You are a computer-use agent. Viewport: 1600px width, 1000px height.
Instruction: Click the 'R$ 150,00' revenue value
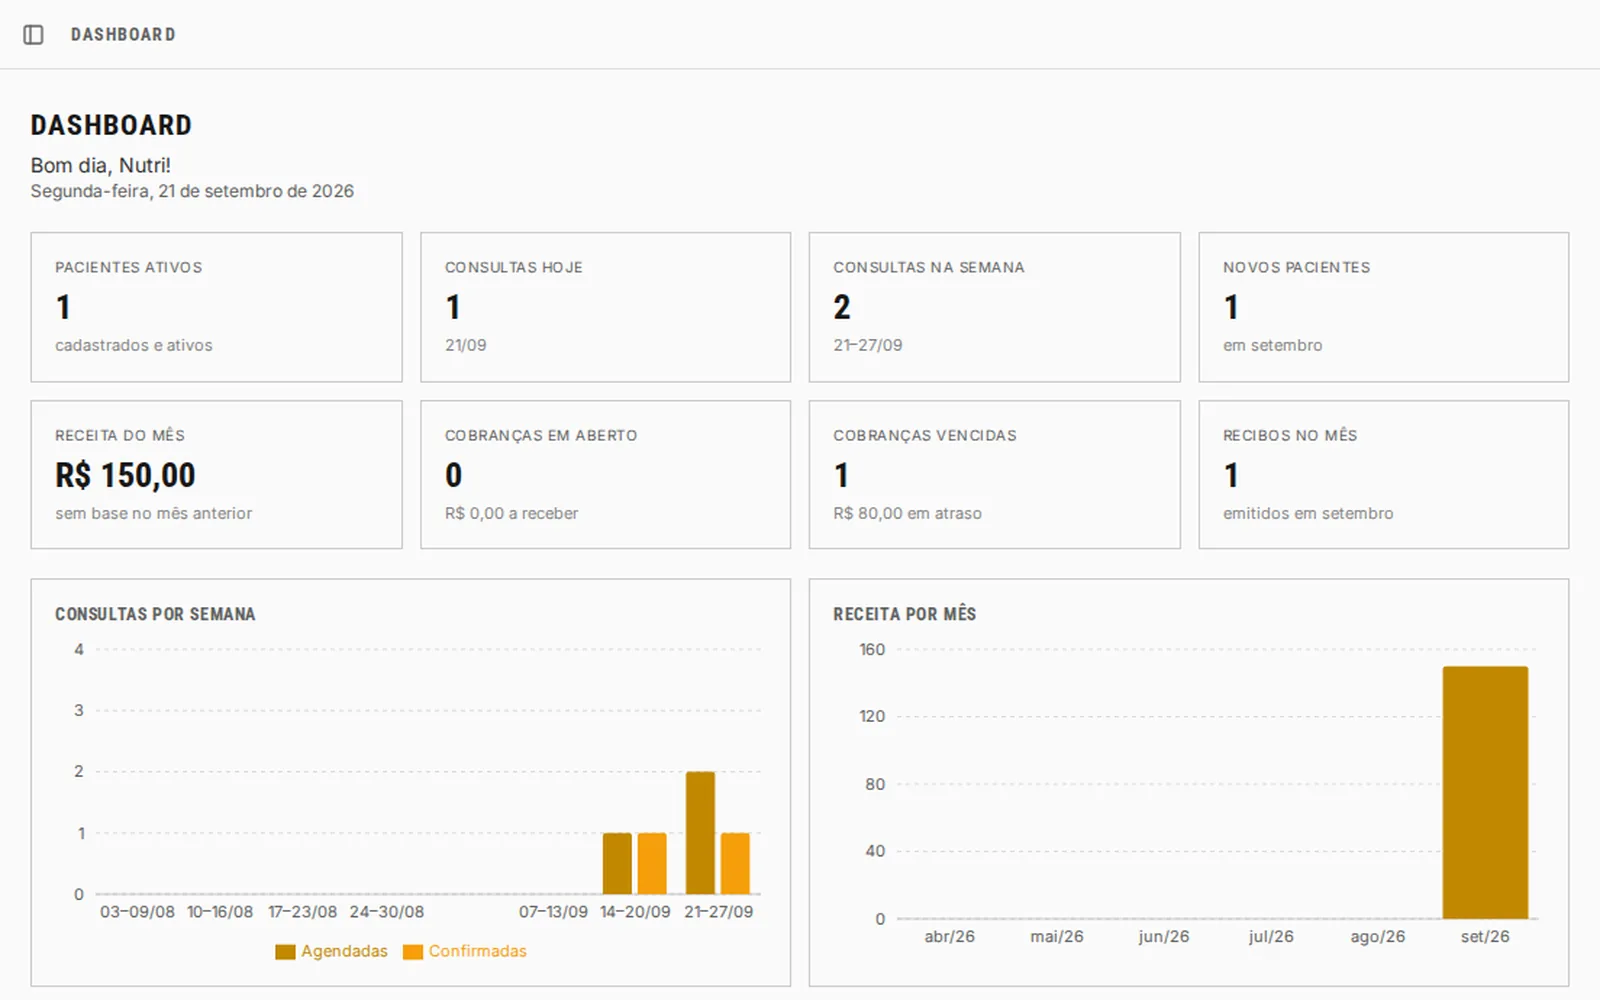(x=125, y=475)
